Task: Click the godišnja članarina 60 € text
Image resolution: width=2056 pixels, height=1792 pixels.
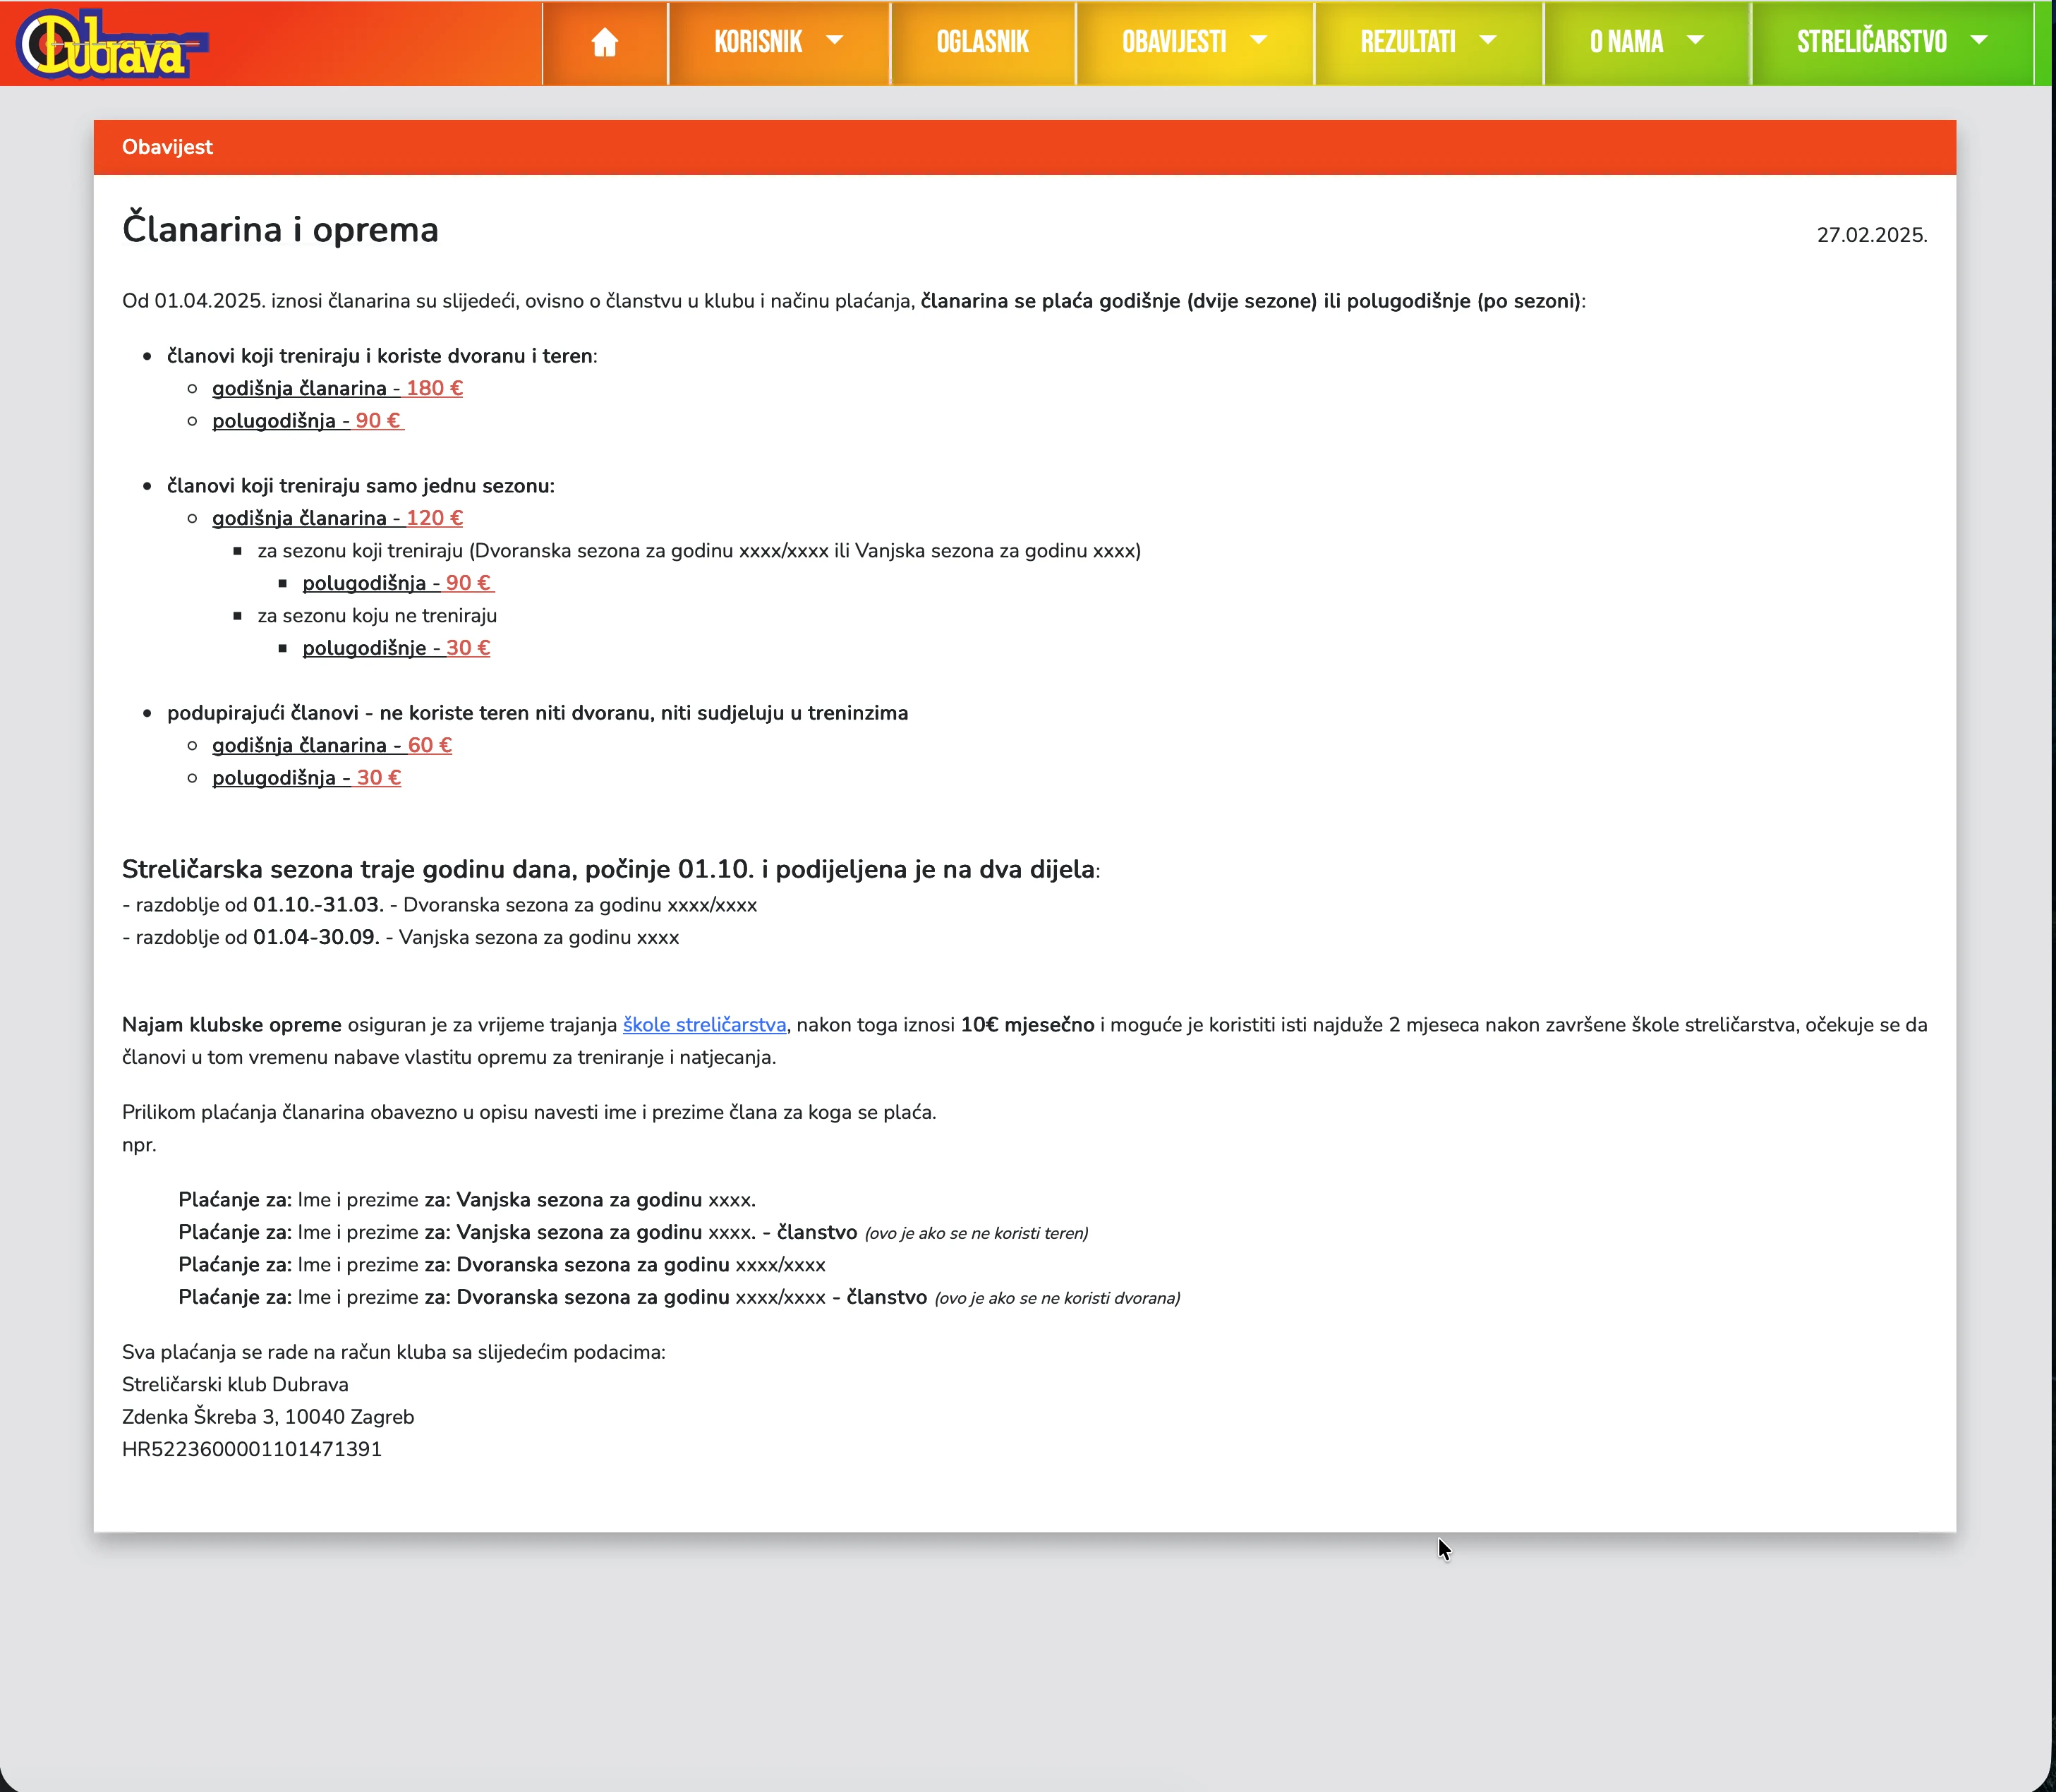Action: pyautogui.click(x=332, y=745)
